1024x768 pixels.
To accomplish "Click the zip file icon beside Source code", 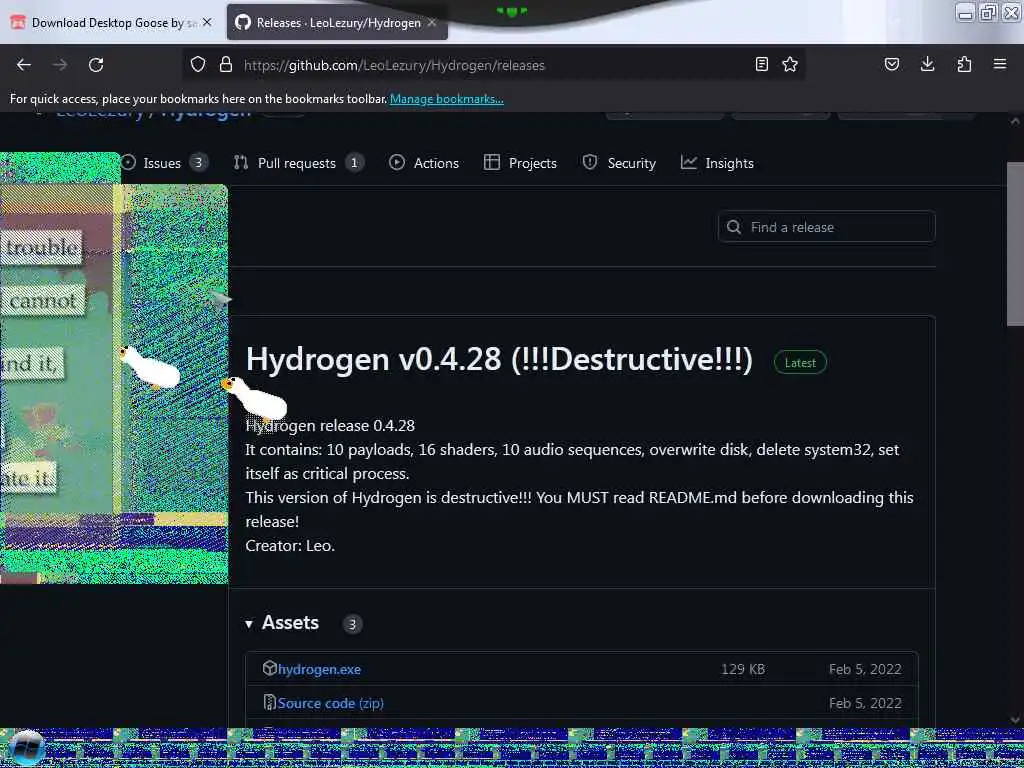I will [269, 702].
